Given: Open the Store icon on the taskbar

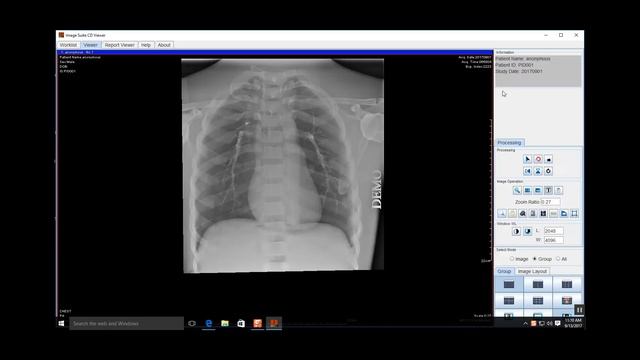Looking at the screenshot, I should 241,323.
